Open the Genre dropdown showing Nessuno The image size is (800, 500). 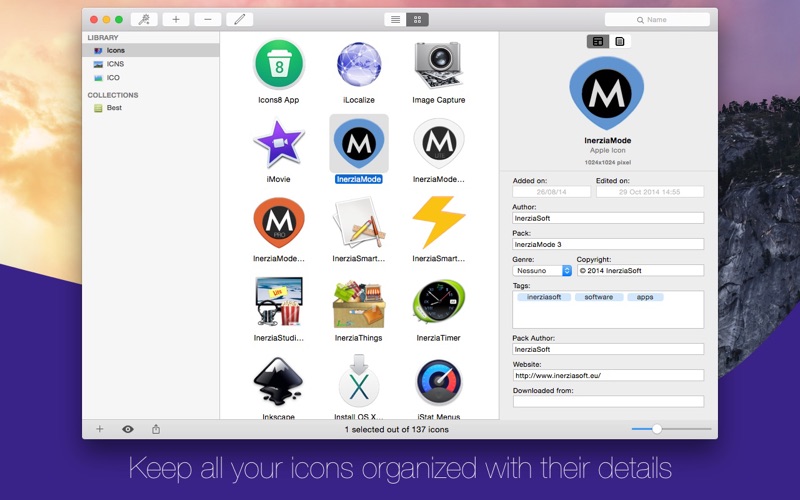(x=542, y=270)
